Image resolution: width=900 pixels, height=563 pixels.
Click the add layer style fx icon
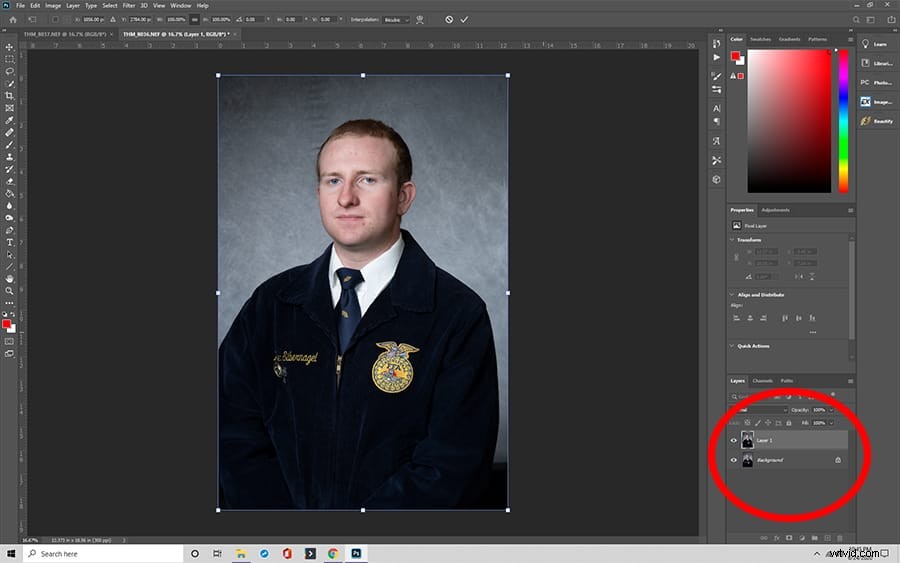pos(777,538)
